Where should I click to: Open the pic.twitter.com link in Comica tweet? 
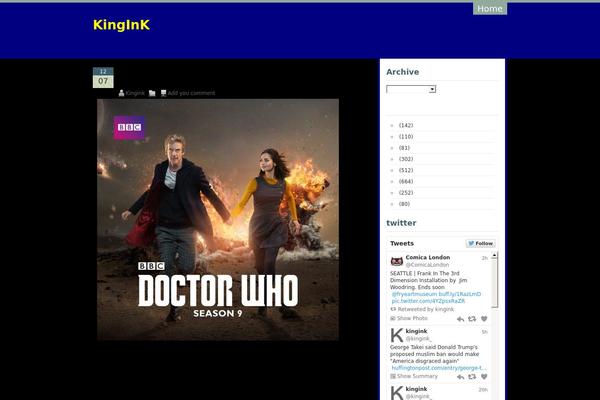pos(428,301)
